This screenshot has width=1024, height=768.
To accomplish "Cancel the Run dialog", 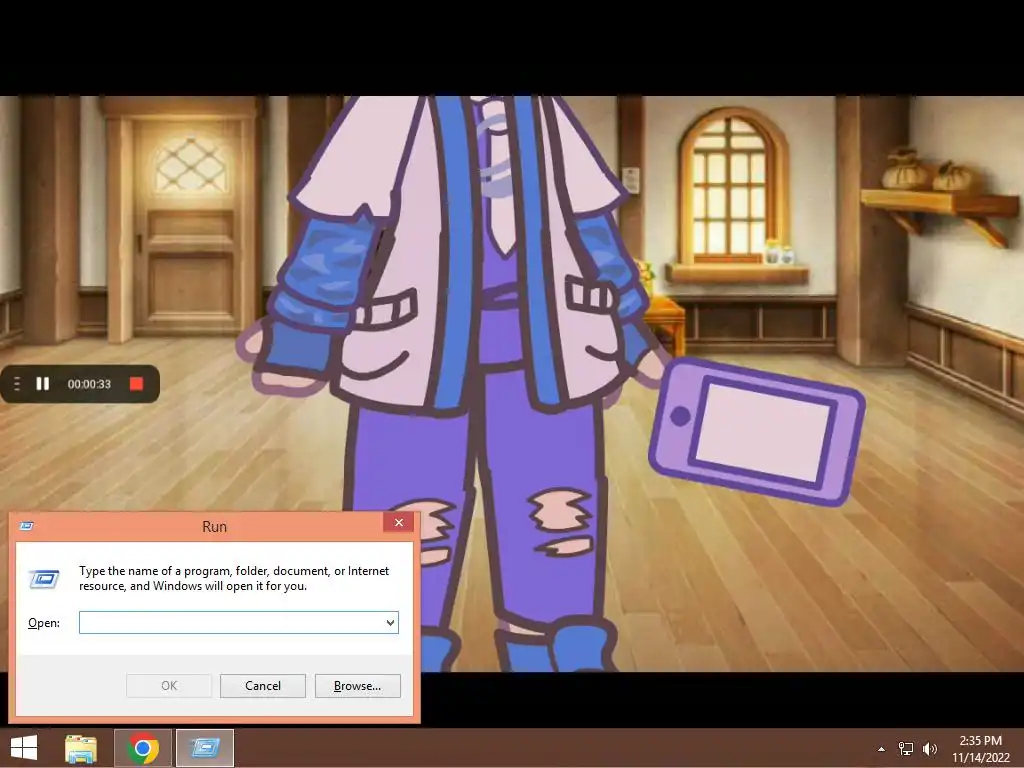I will click(263, 686).
